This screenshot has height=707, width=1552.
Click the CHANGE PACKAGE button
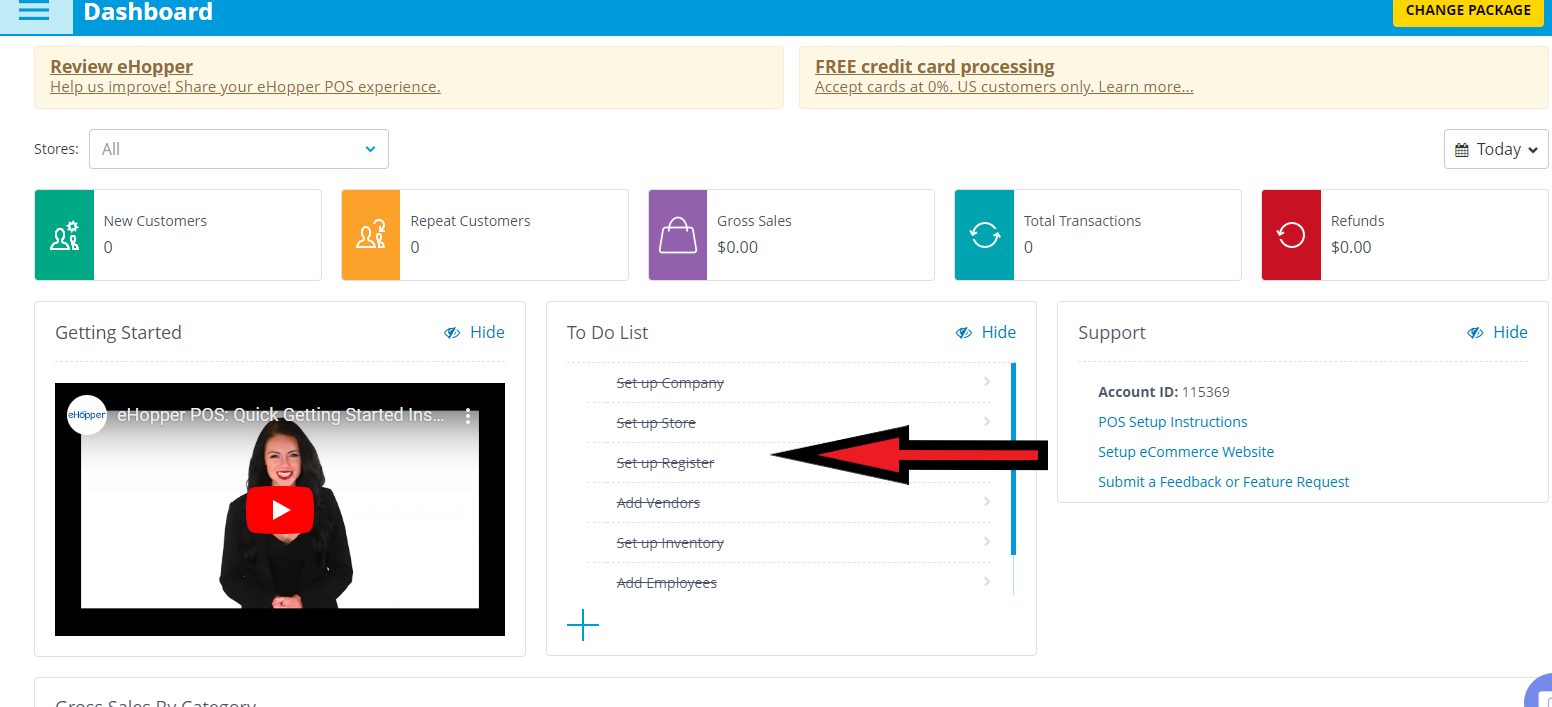[x=1468, y=11]
